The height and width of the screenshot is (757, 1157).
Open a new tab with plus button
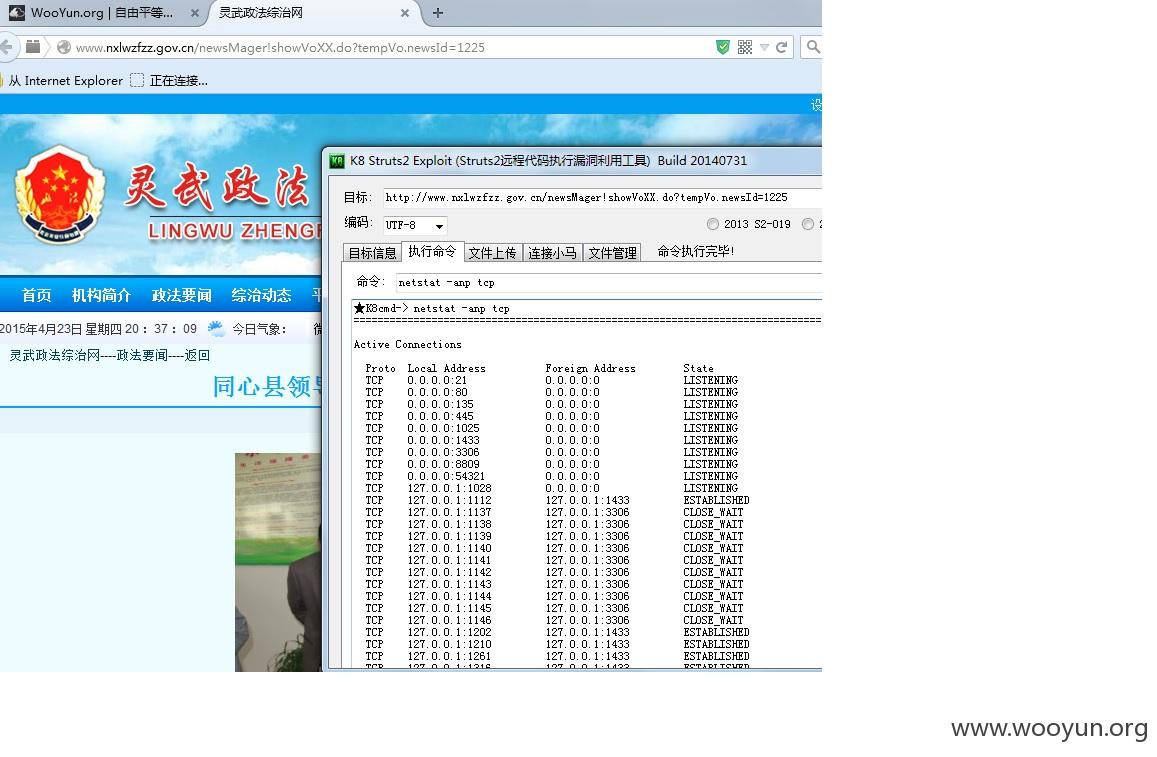(438, 13)
